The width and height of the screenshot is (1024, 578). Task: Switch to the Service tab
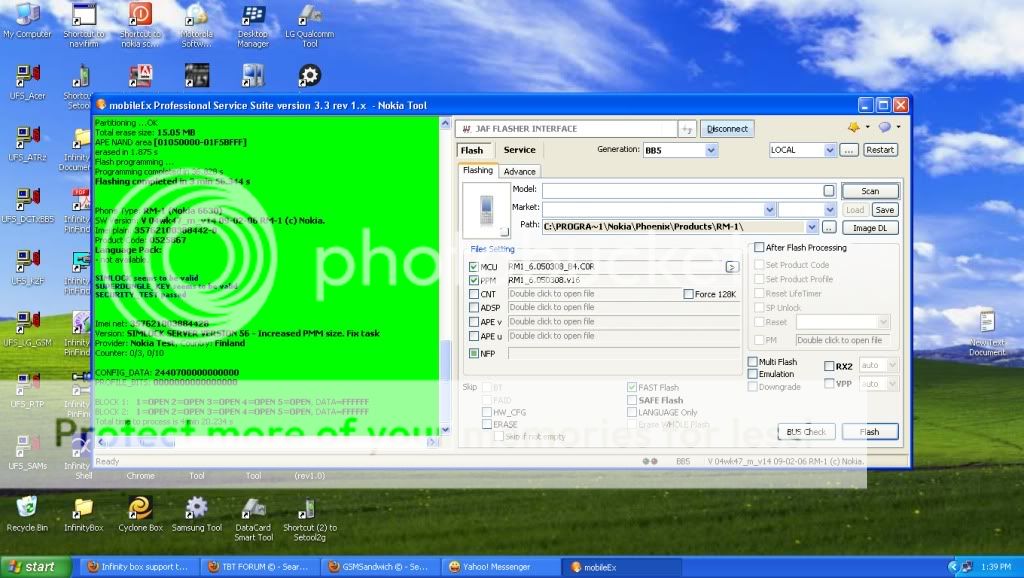[x=519, y=150]
